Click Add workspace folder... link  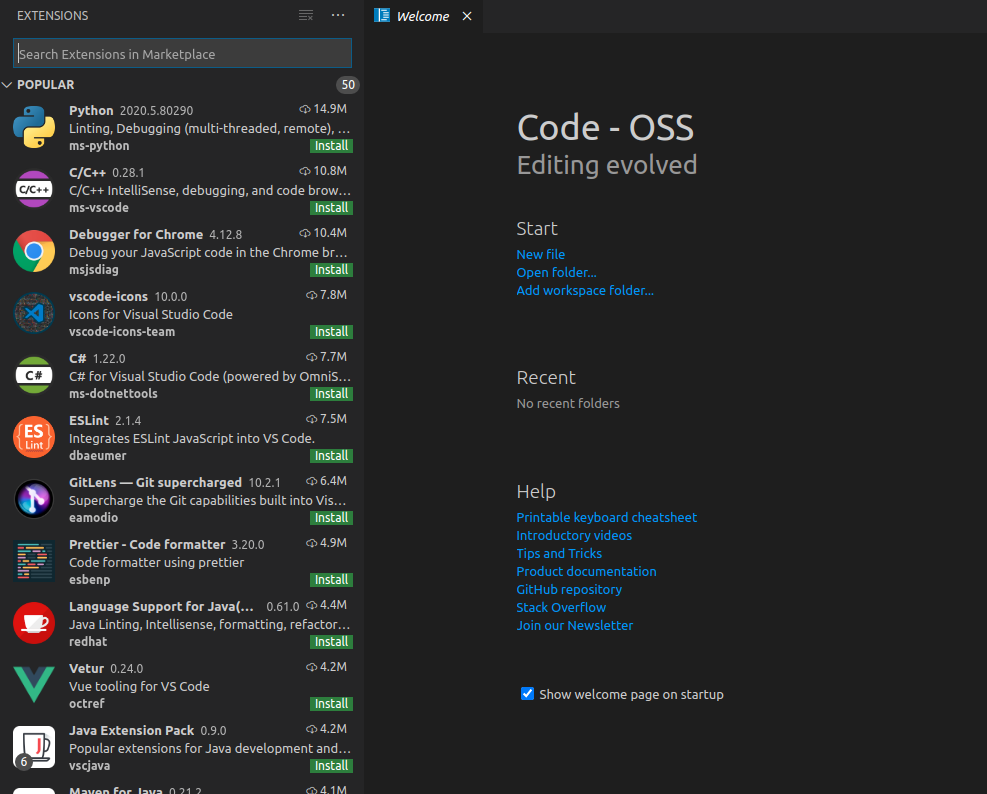click(x=585, y=290)
